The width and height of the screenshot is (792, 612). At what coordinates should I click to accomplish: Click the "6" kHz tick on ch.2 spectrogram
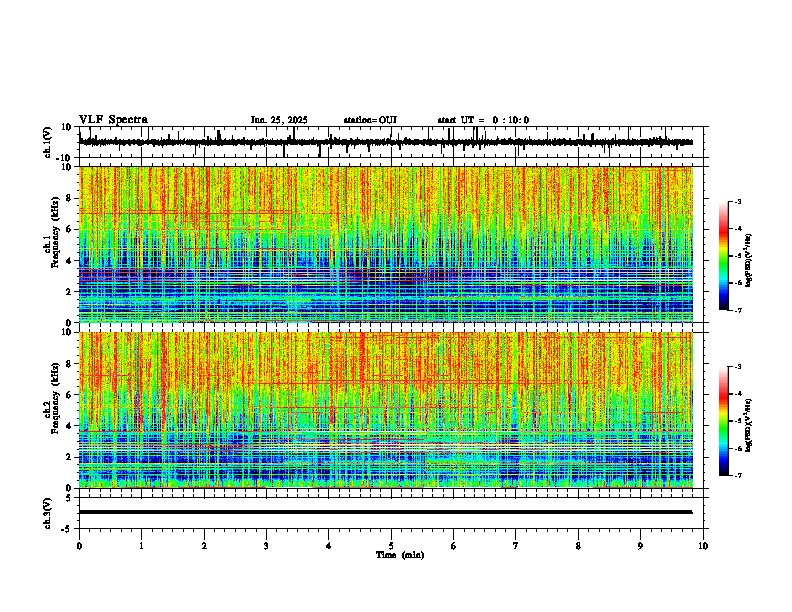70,395
